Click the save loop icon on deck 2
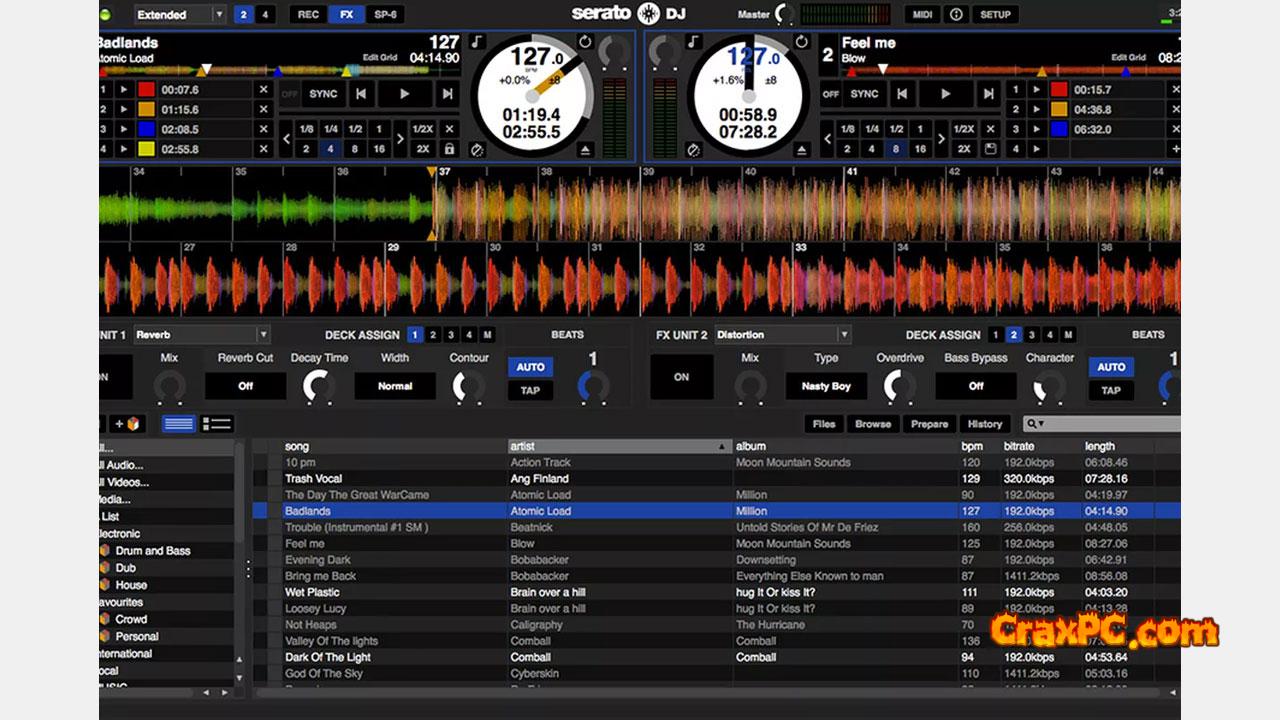This screenshot has width=1280, height=720. (990, 149)
